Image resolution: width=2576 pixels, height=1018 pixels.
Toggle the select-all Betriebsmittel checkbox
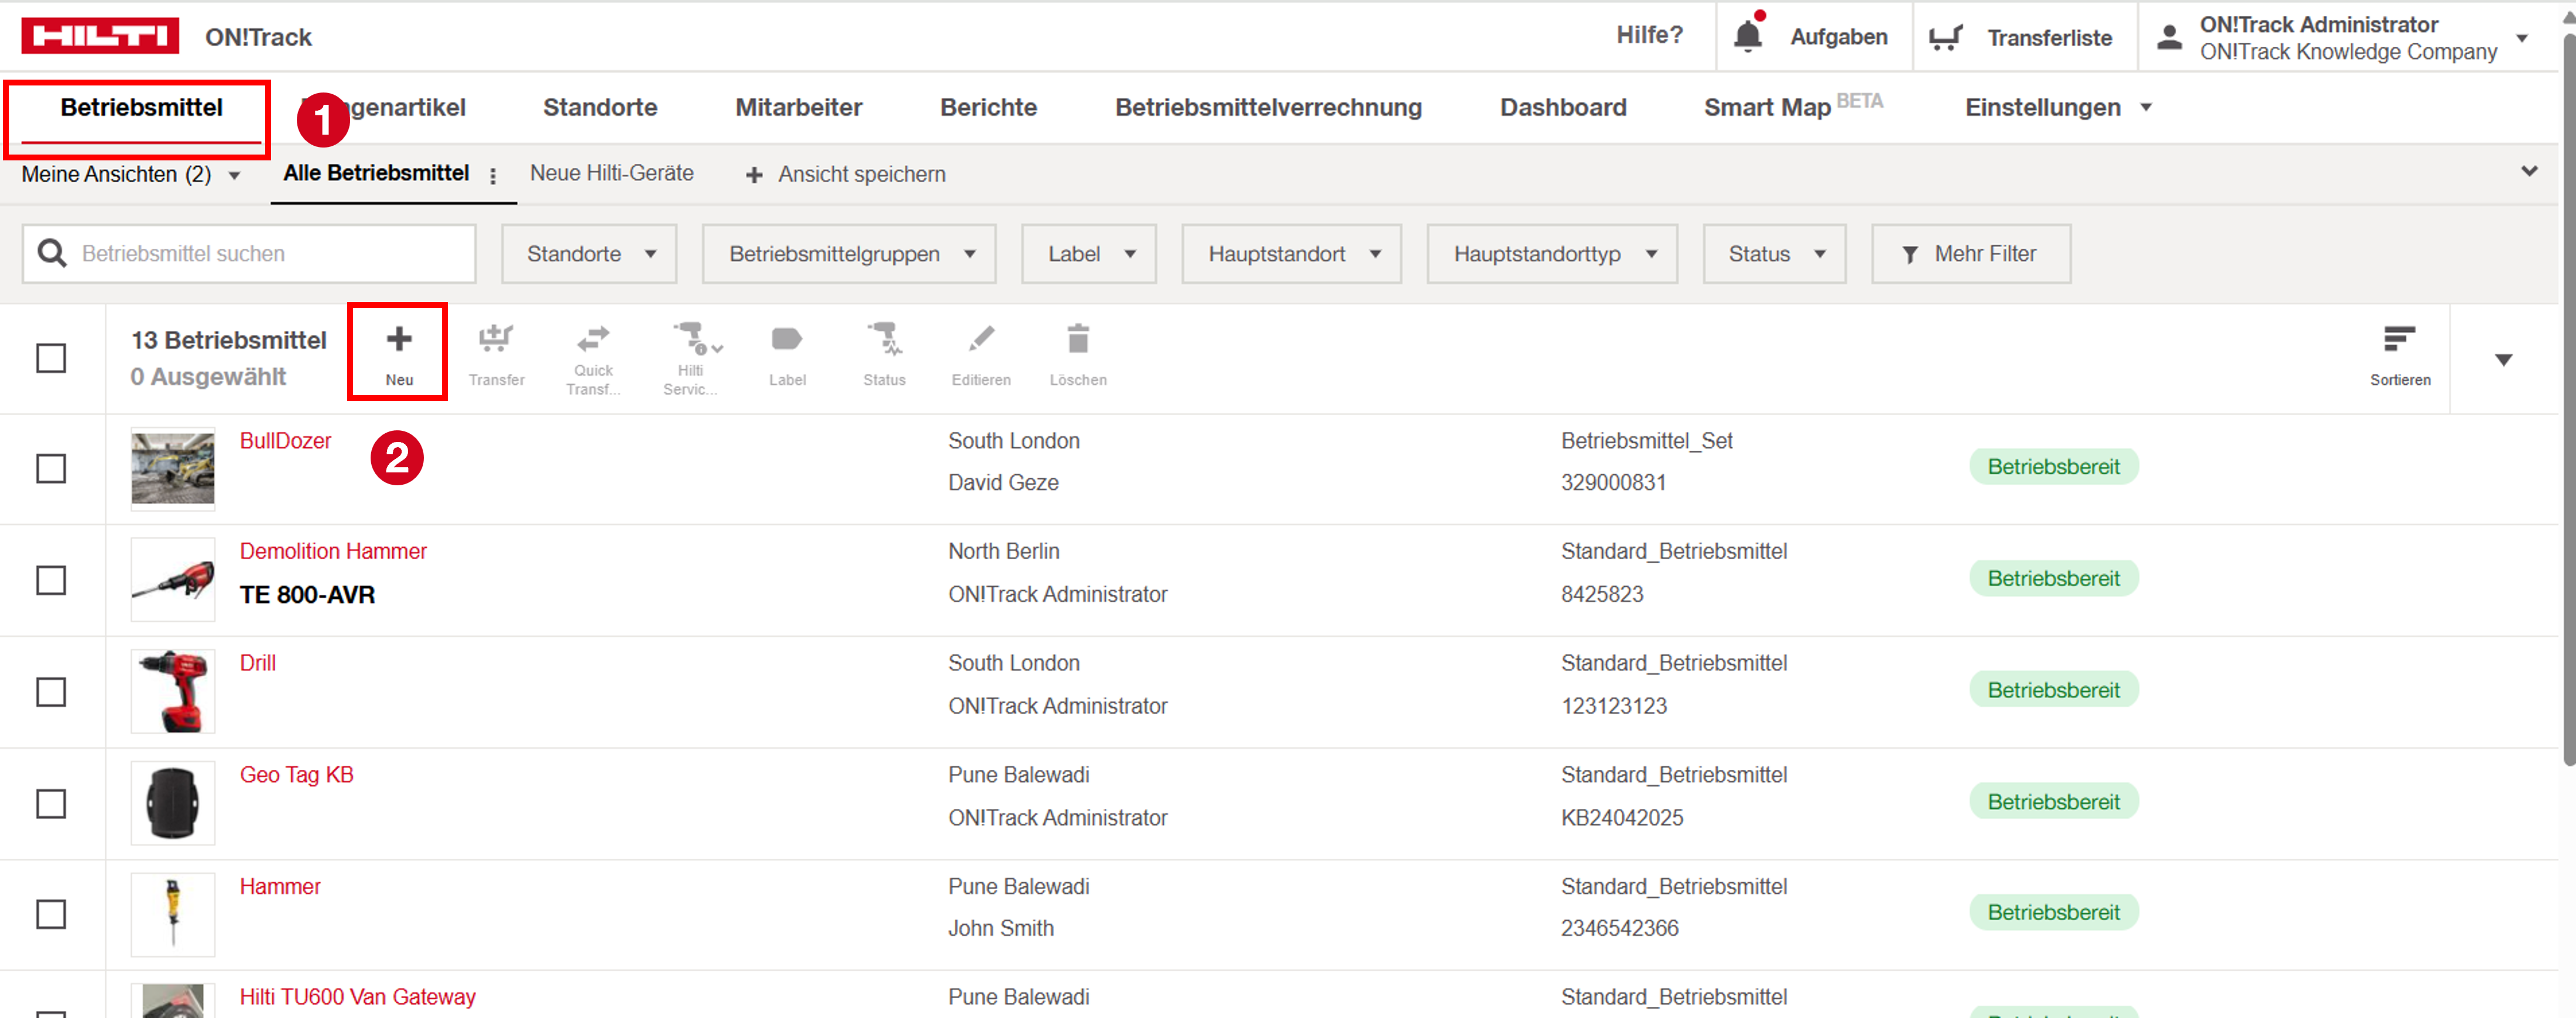click(51, 358)
